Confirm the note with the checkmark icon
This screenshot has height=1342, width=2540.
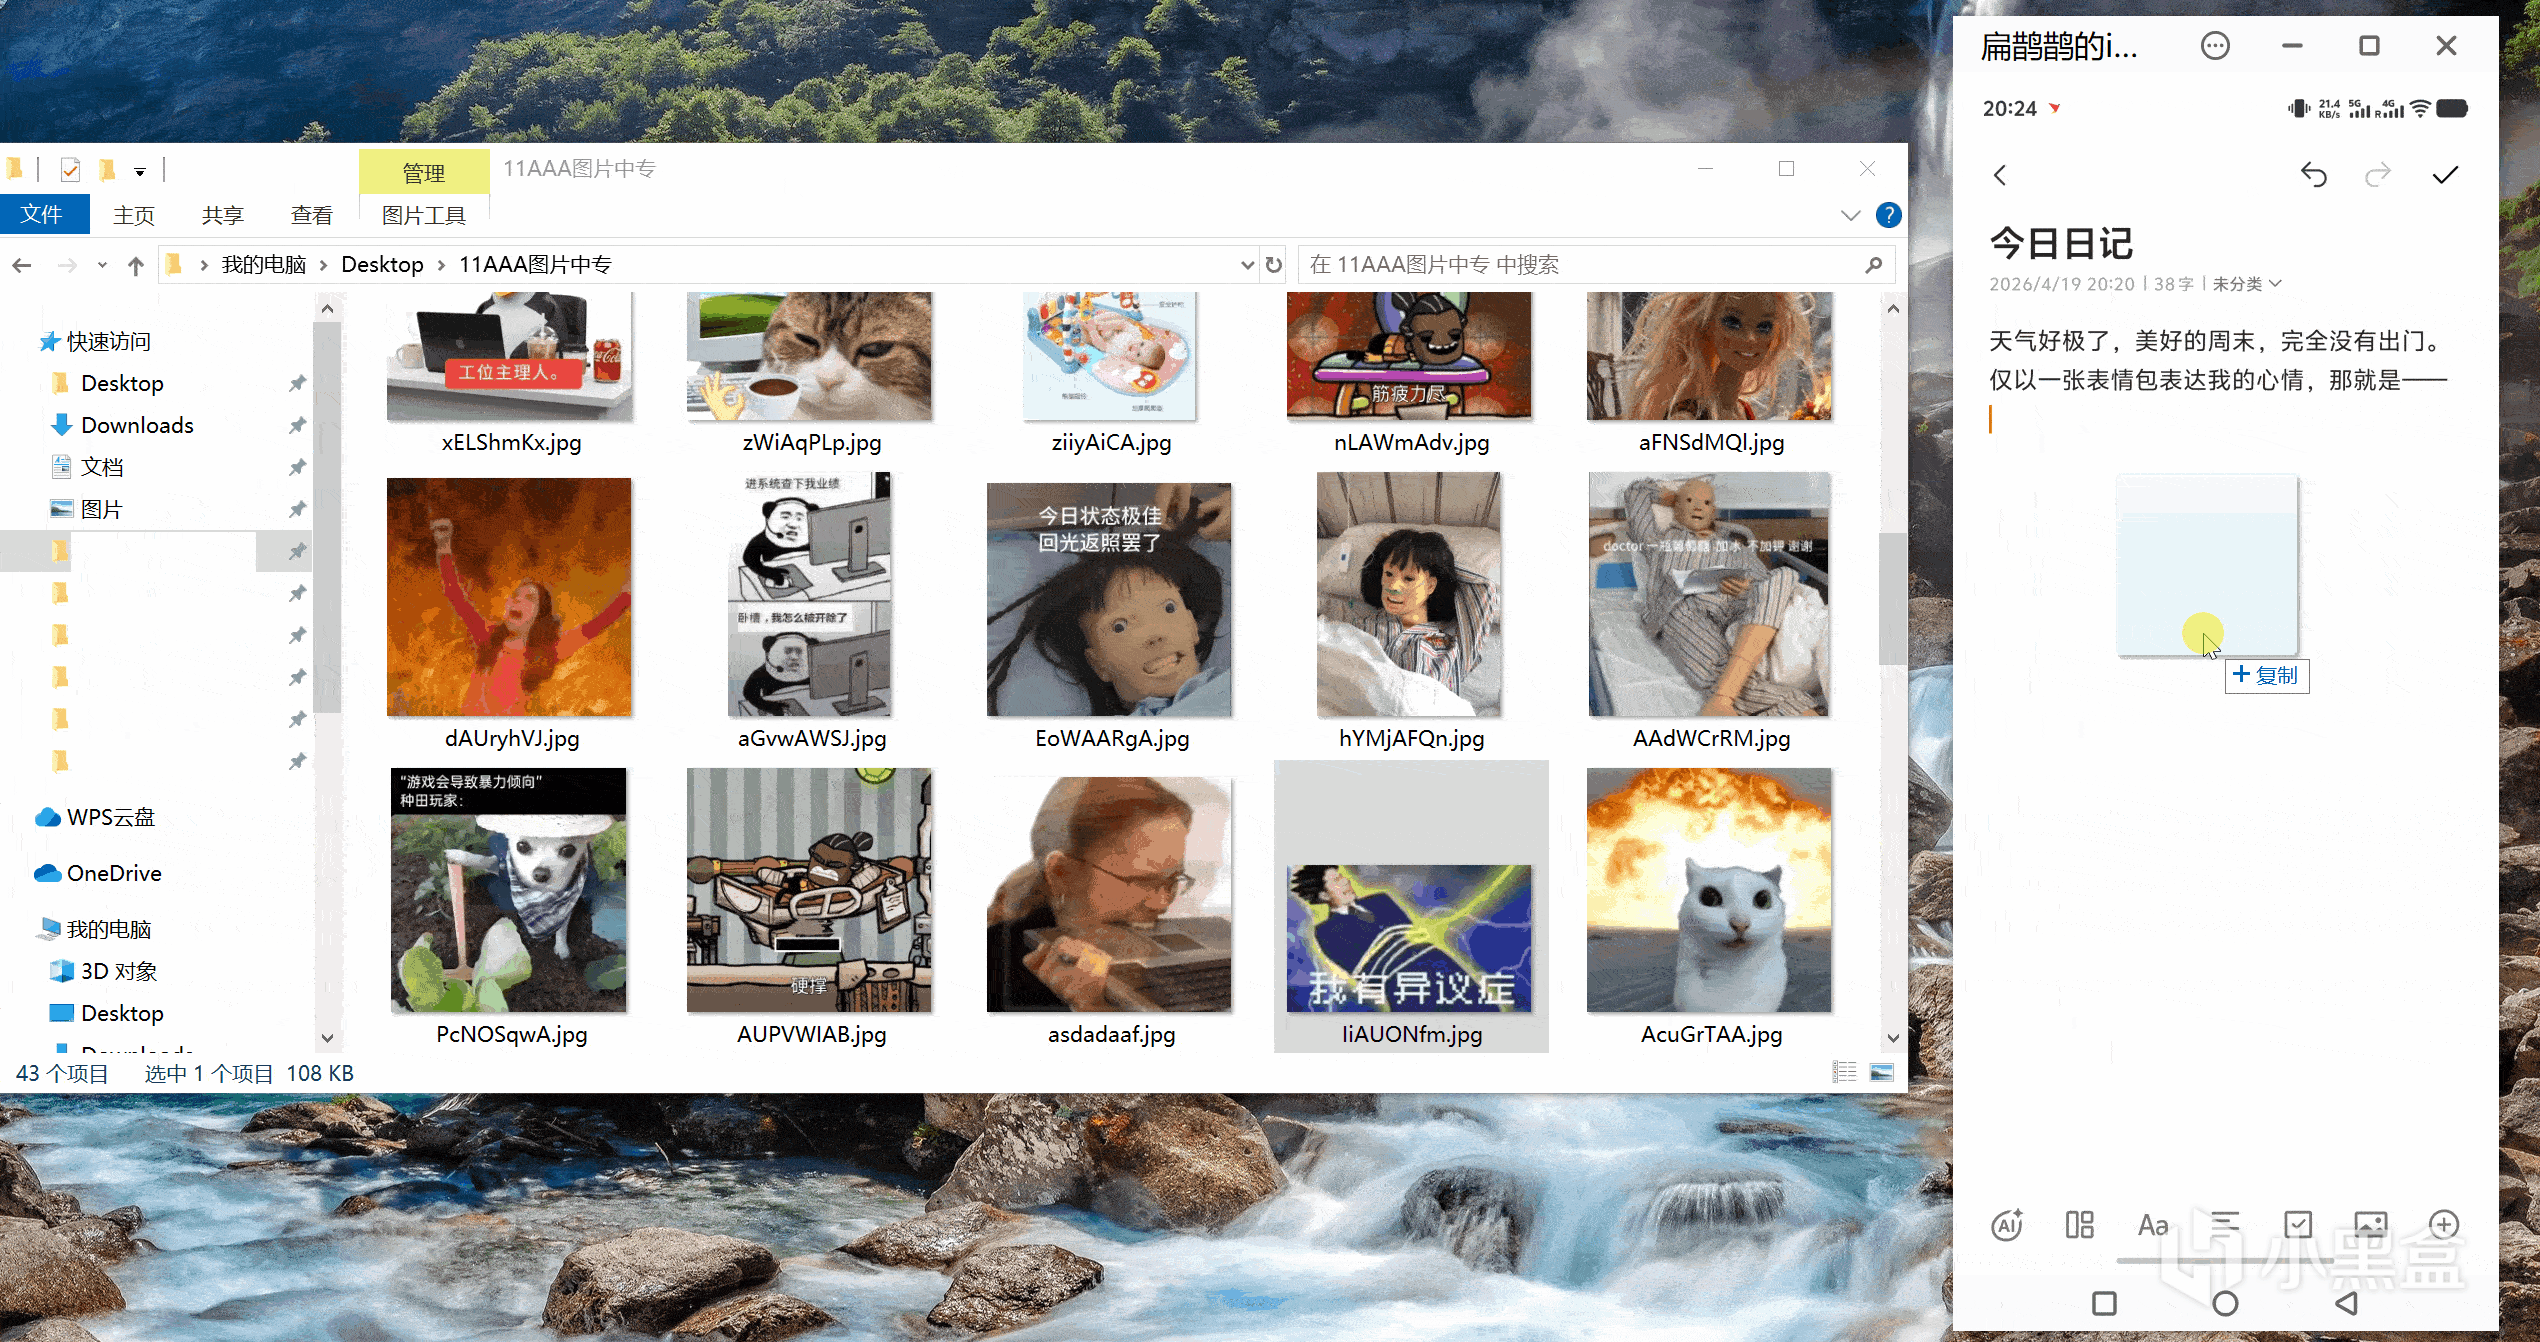click(2445, 175)
